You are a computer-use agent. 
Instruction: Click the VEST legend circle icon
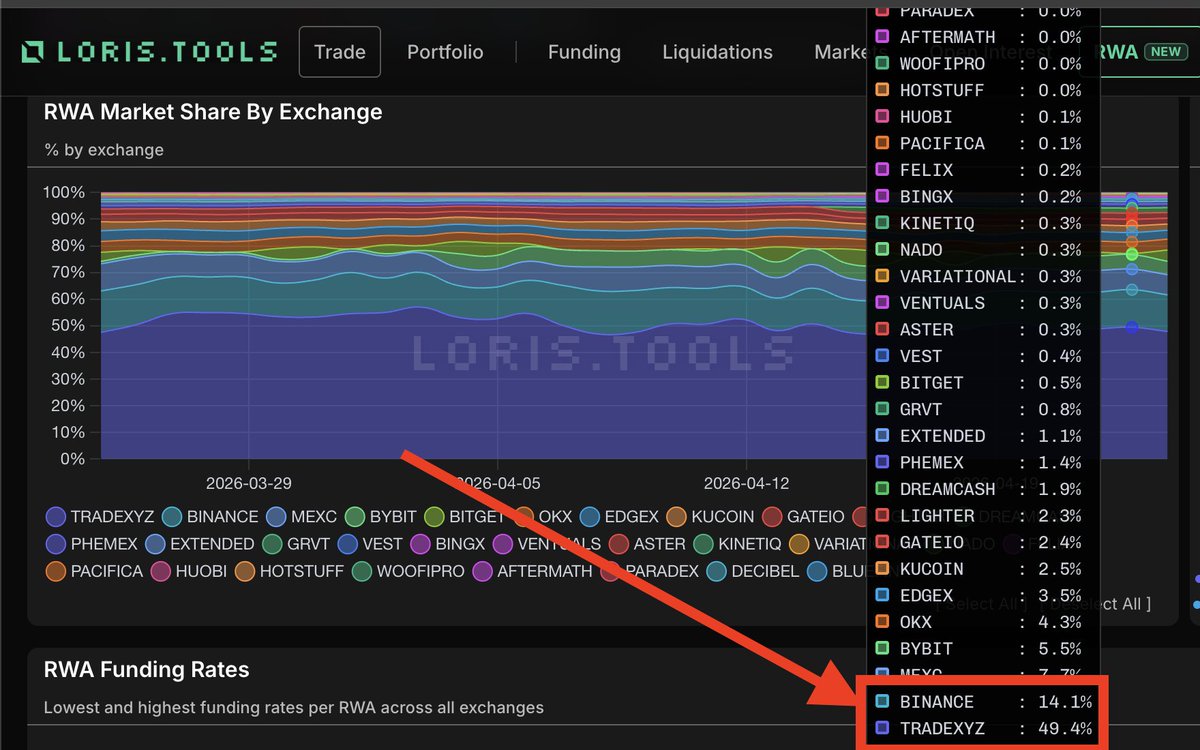tap(347, 544)
